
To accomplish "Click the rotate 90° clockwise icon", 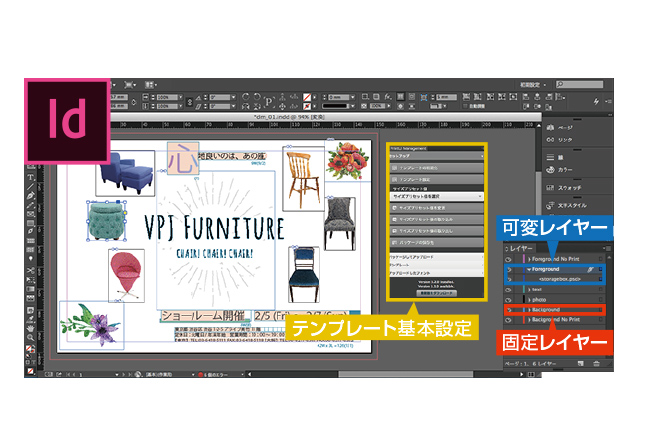I will [246, 96].
